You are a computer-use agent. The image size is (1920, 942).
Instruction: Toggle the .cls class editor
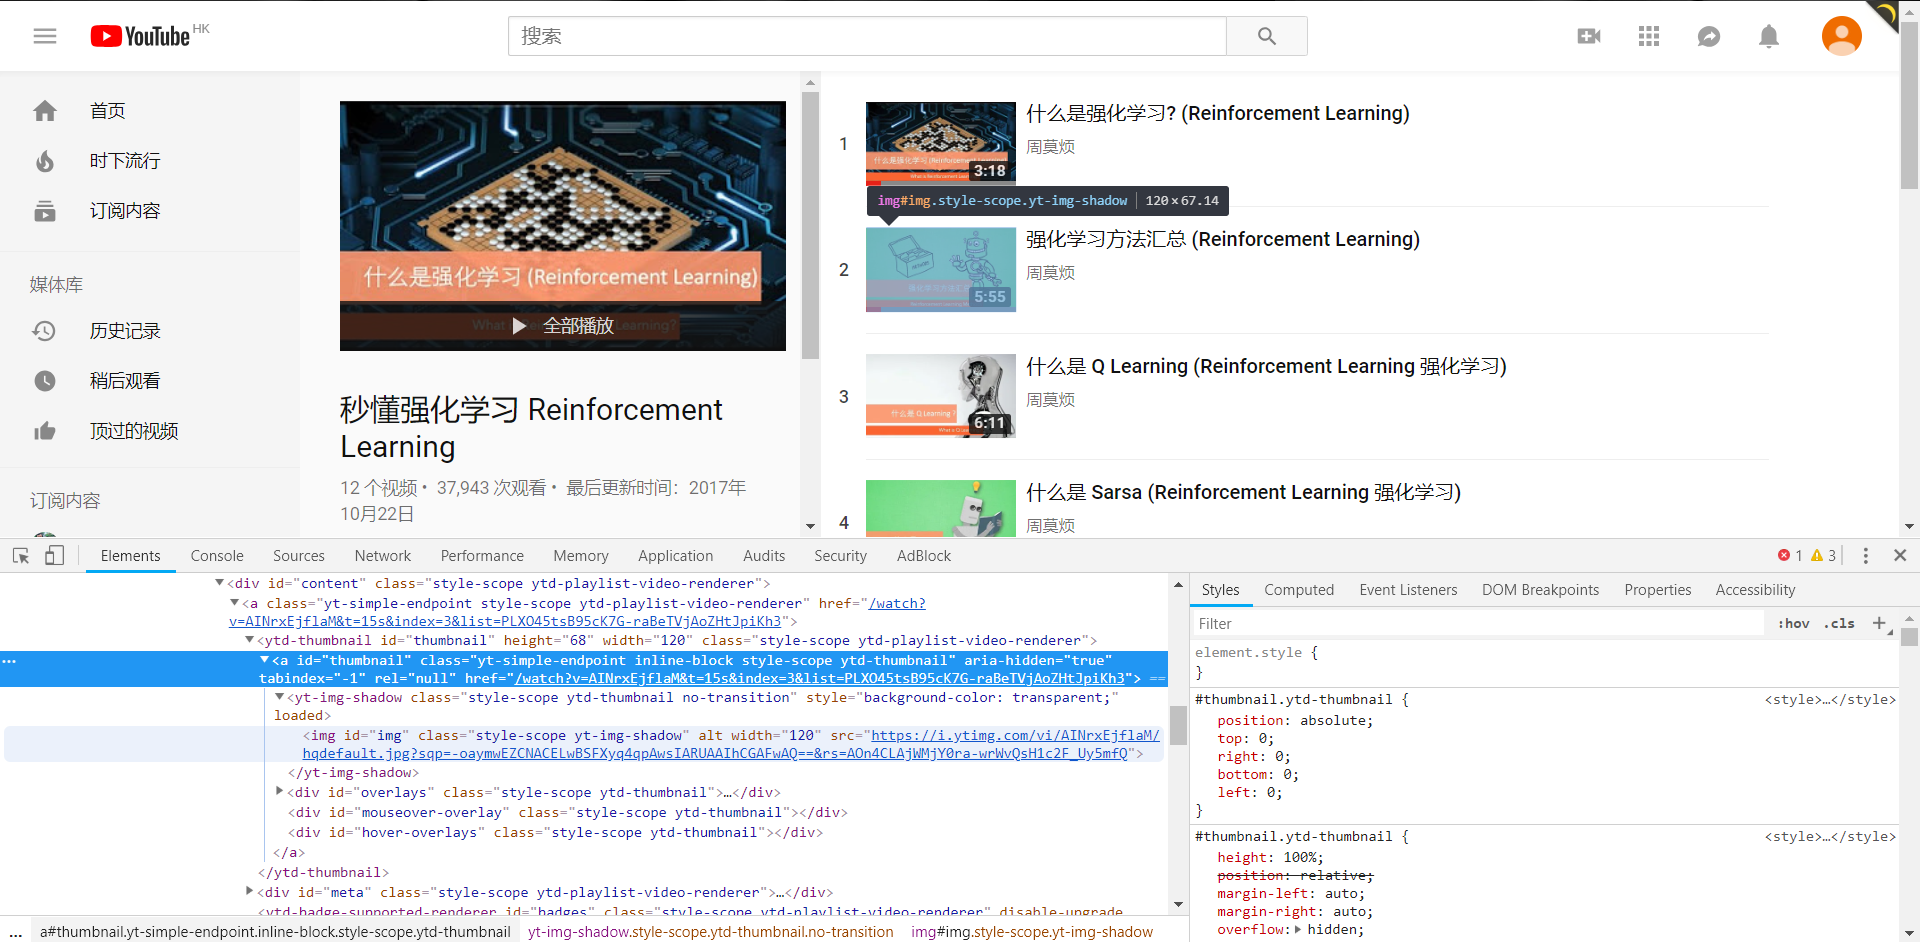pyautogui.click(x=1839, y=623)
